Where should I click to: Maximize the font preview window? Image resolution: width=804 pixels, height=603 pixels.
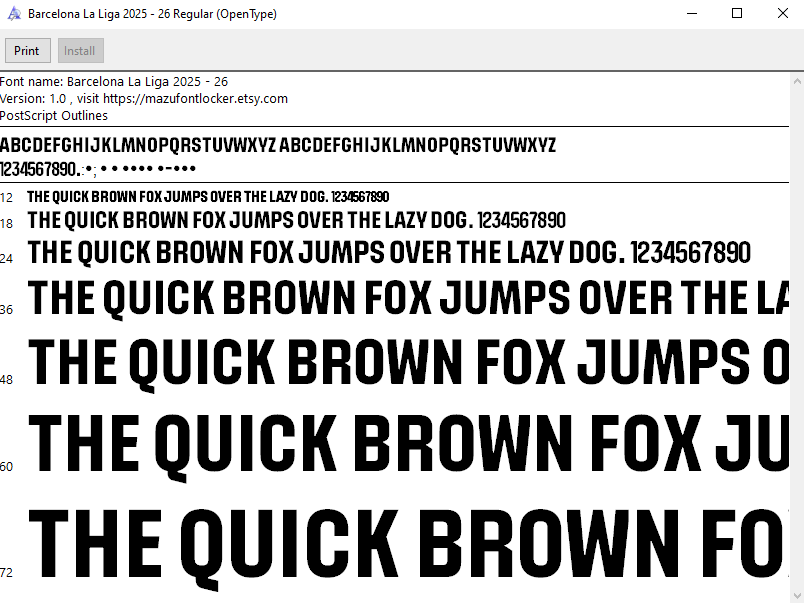click(737, 14)
